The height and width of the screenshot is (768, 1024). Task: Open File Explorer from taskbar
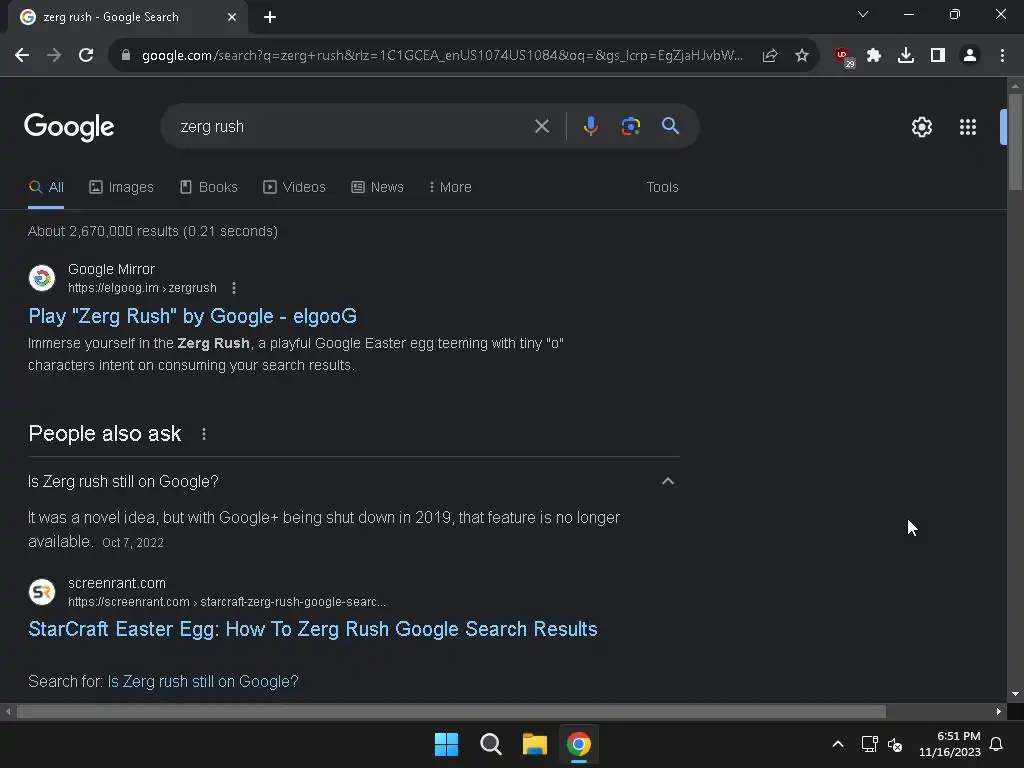click(x=535, y=744)
